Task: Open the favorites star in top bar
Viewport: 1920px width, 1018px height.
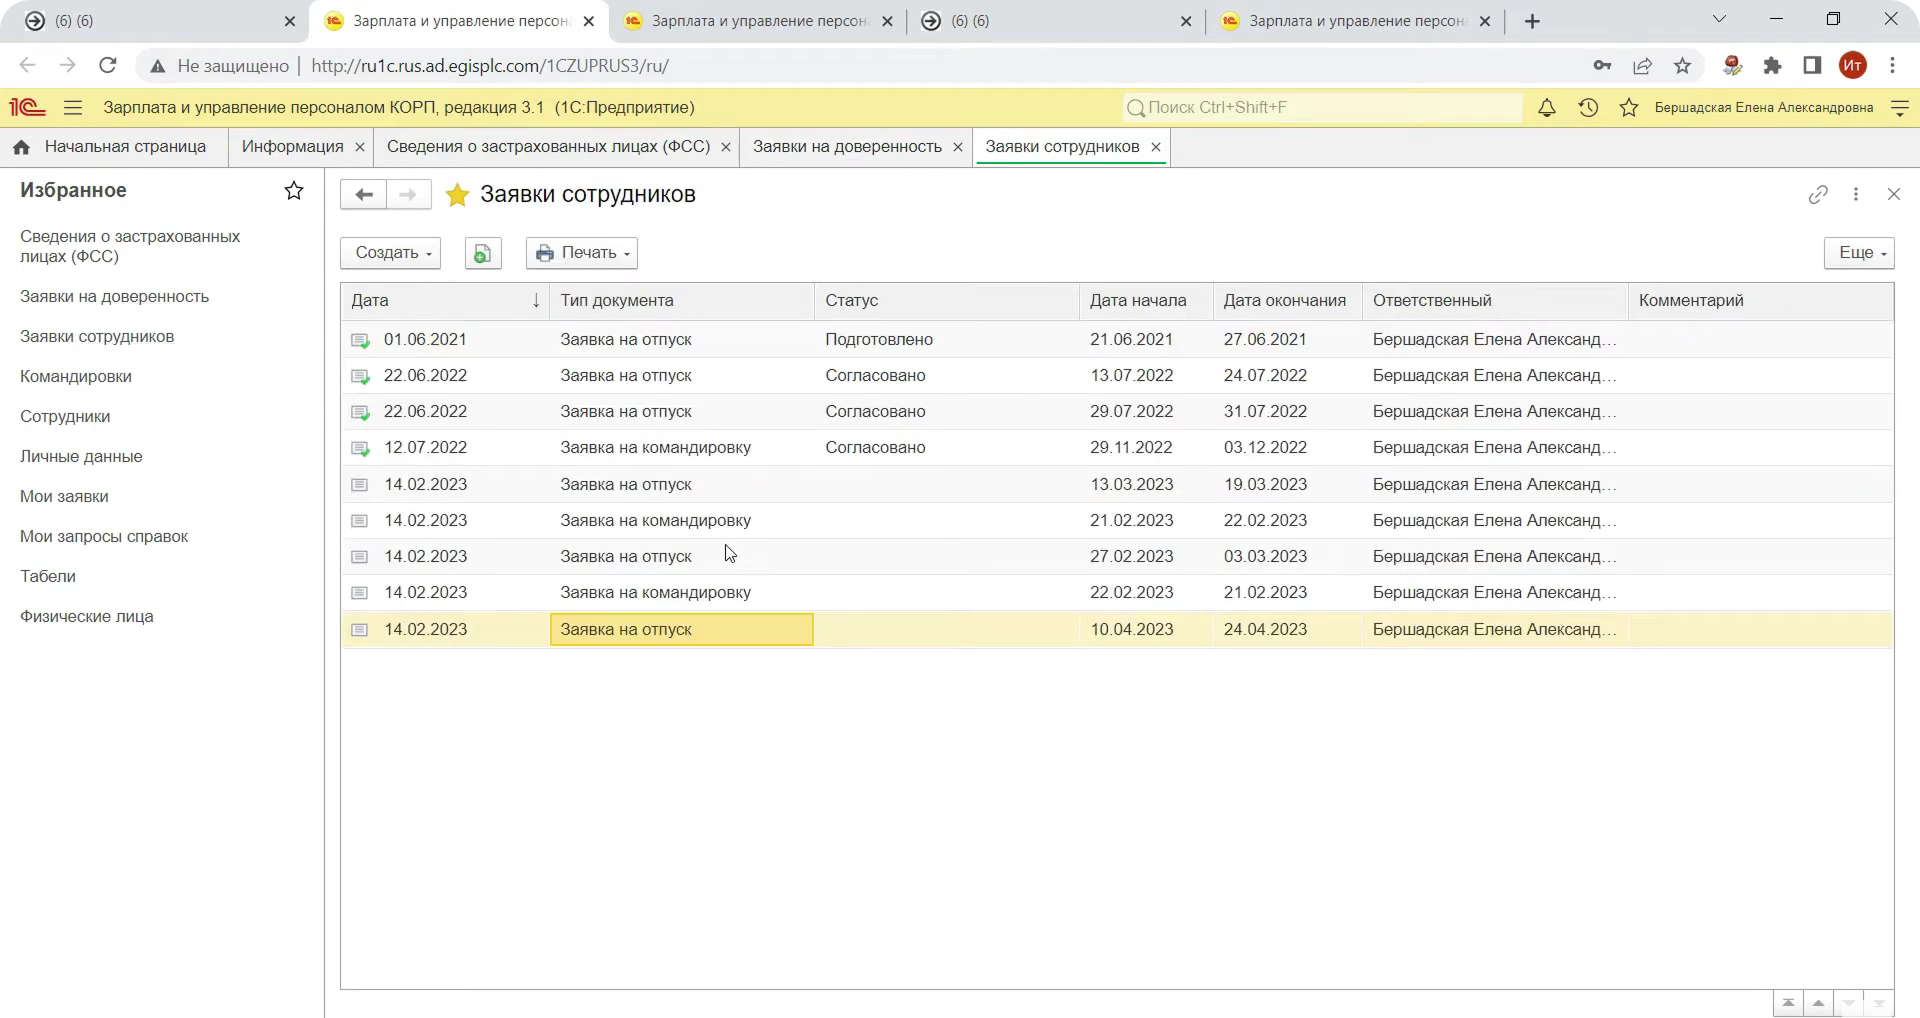Action: (1629, 108)
